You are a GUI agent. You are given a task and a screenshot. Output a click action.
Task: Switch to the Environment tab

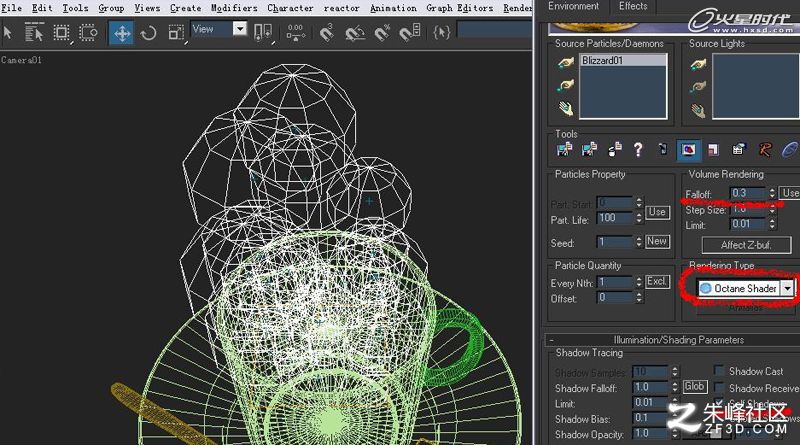pyautogui.click(x=573, y=7)
